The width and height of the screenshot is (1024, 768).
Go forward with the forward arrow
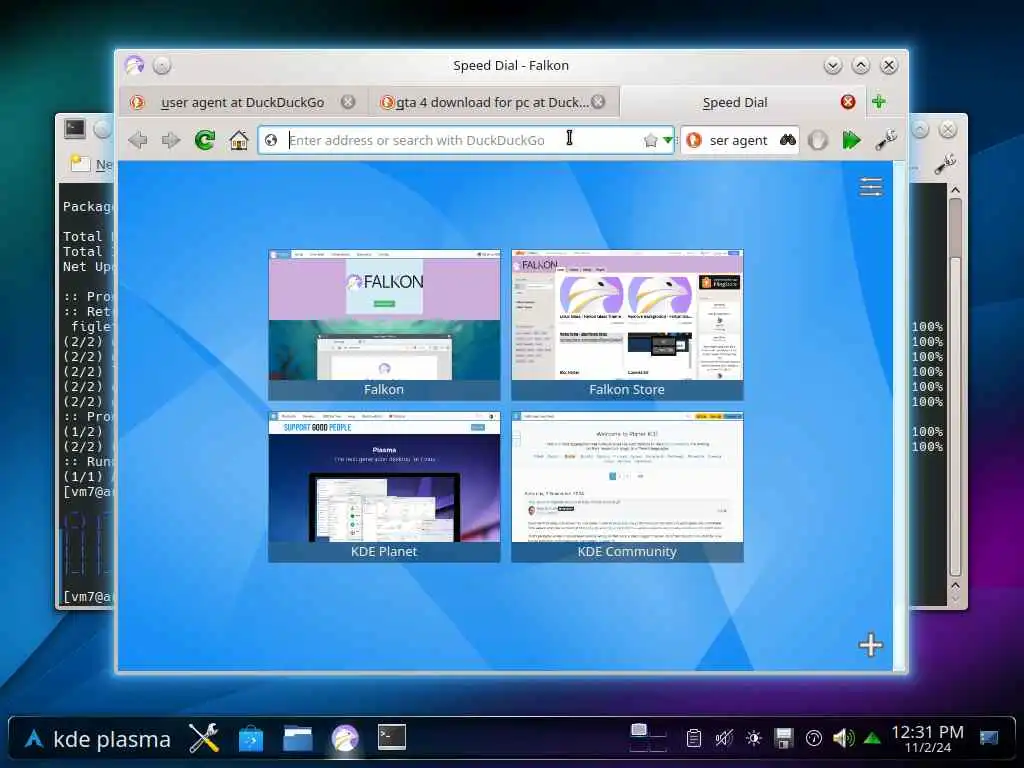(171, 140)
